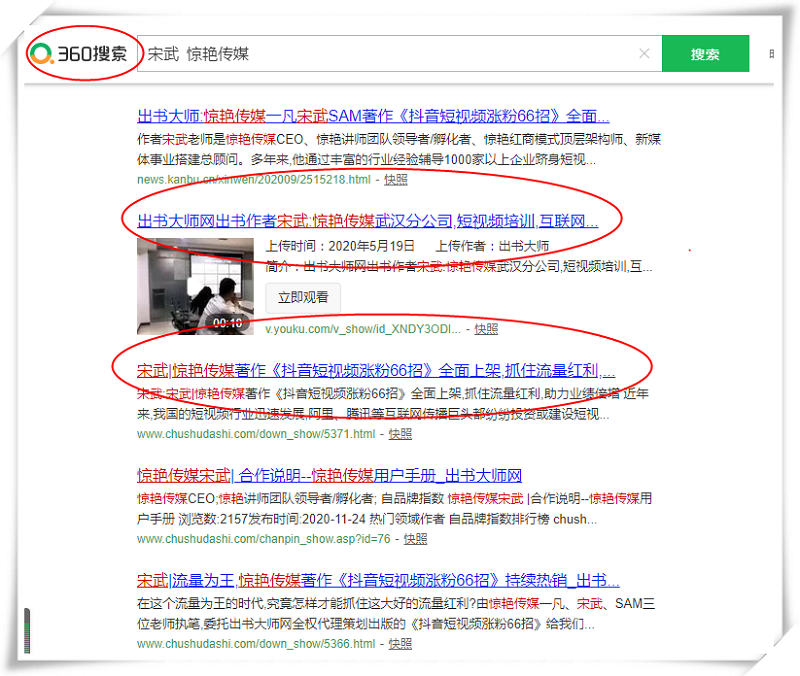Image resolution: width=800 pixels, height=676 pixels.
Task: Open 快照 for the chanpin_show.asp result
Action: 415,539
